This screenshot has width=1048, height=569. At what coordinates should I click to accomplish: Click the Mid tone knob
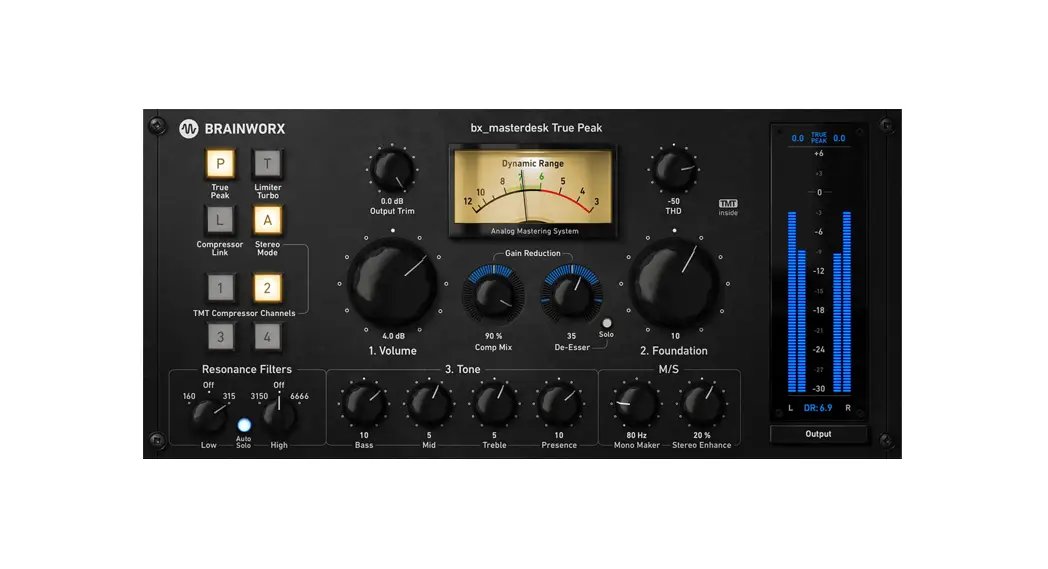coord(428,404)
